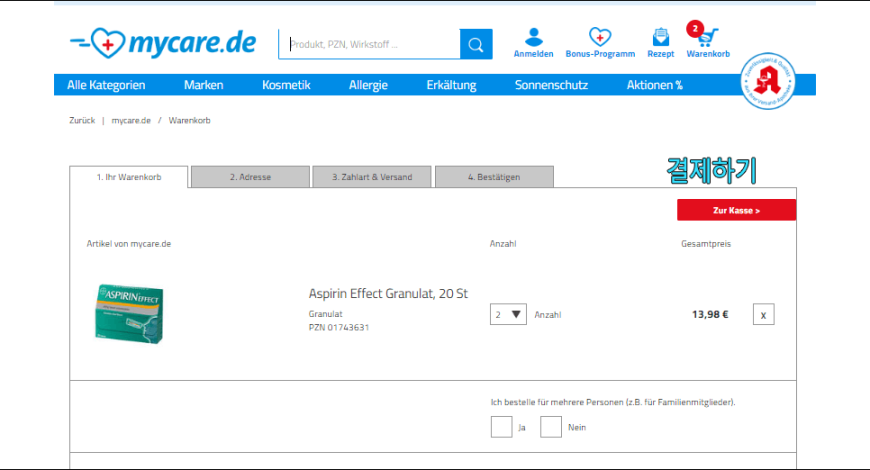
Task: Click the Aspirin Effect product image
Action: (x=129, y=314)
